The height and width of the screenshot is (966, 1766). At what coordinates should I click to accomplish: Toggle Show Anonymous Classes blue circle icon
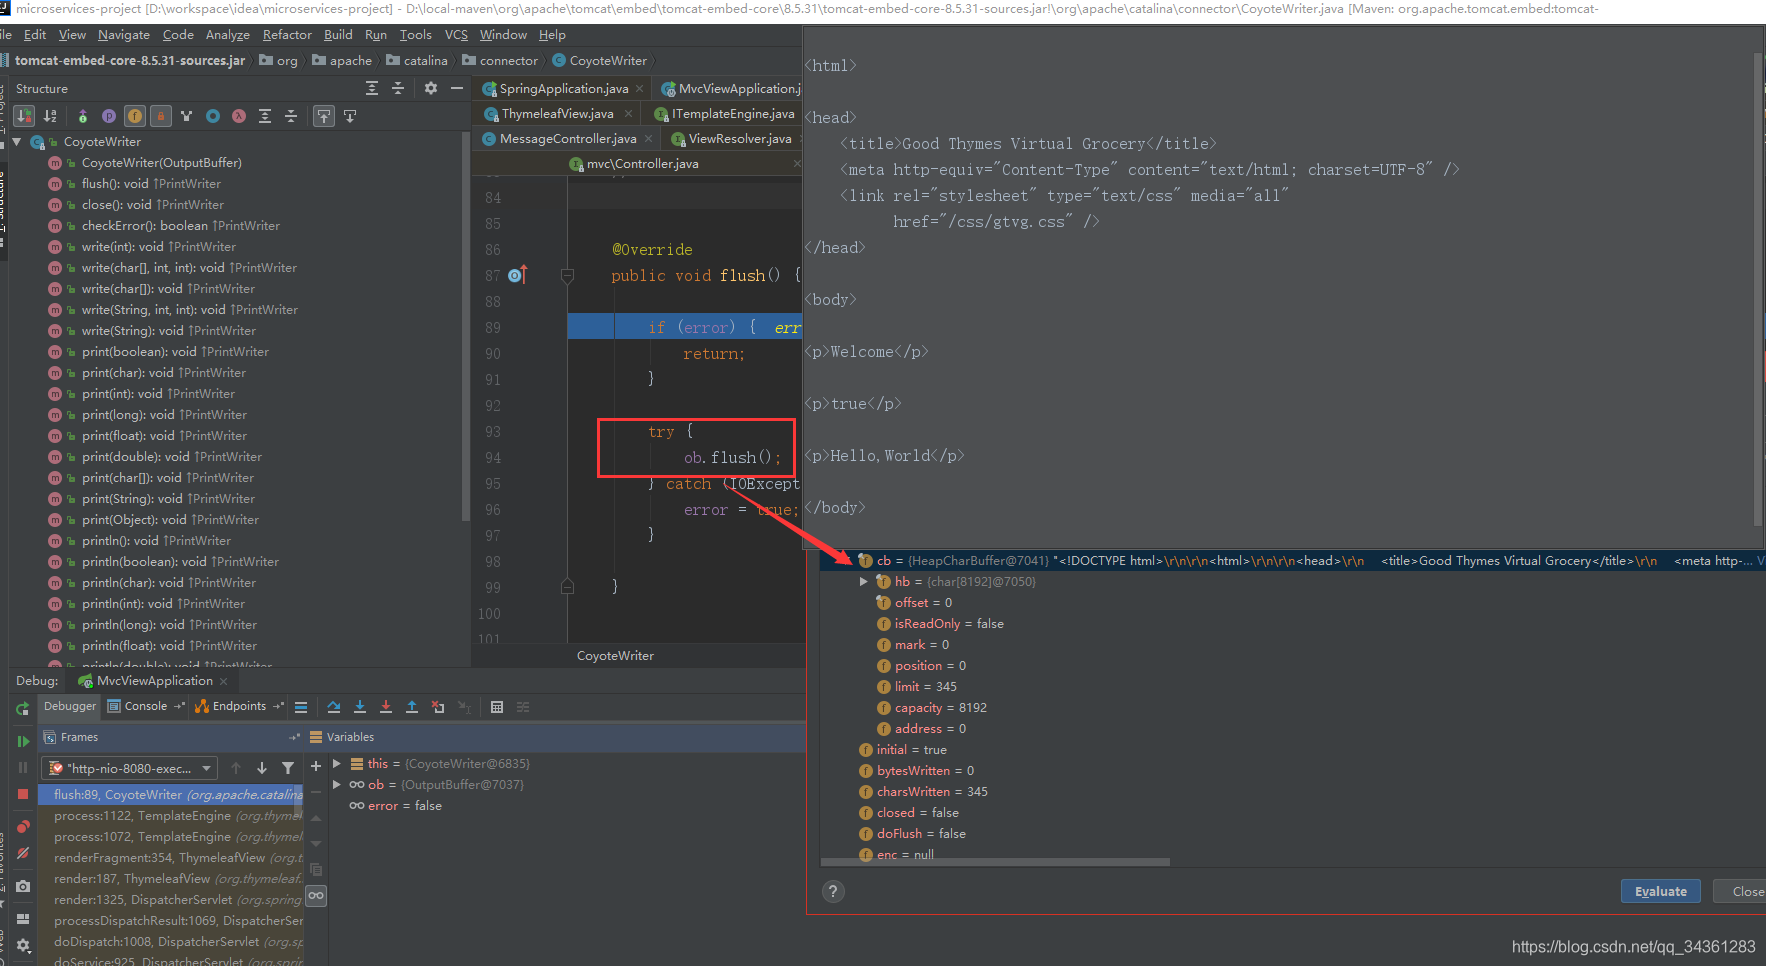point(213,116)
